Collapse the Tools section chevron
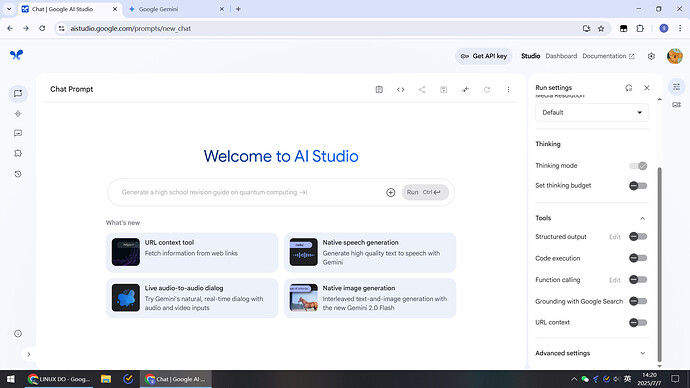690x388 pixels. (642, 218)
